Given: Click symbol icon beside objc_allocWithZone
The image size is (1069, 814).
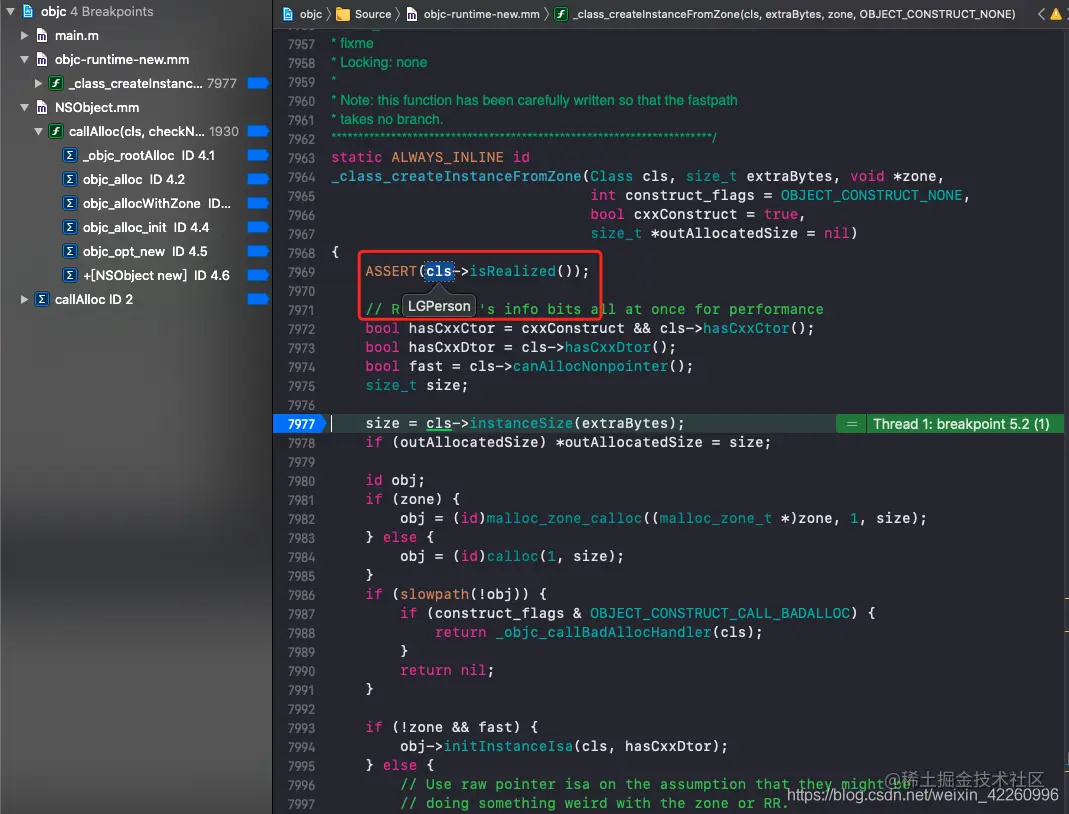Looking at the screenshot, I should [x=70, y=203].
